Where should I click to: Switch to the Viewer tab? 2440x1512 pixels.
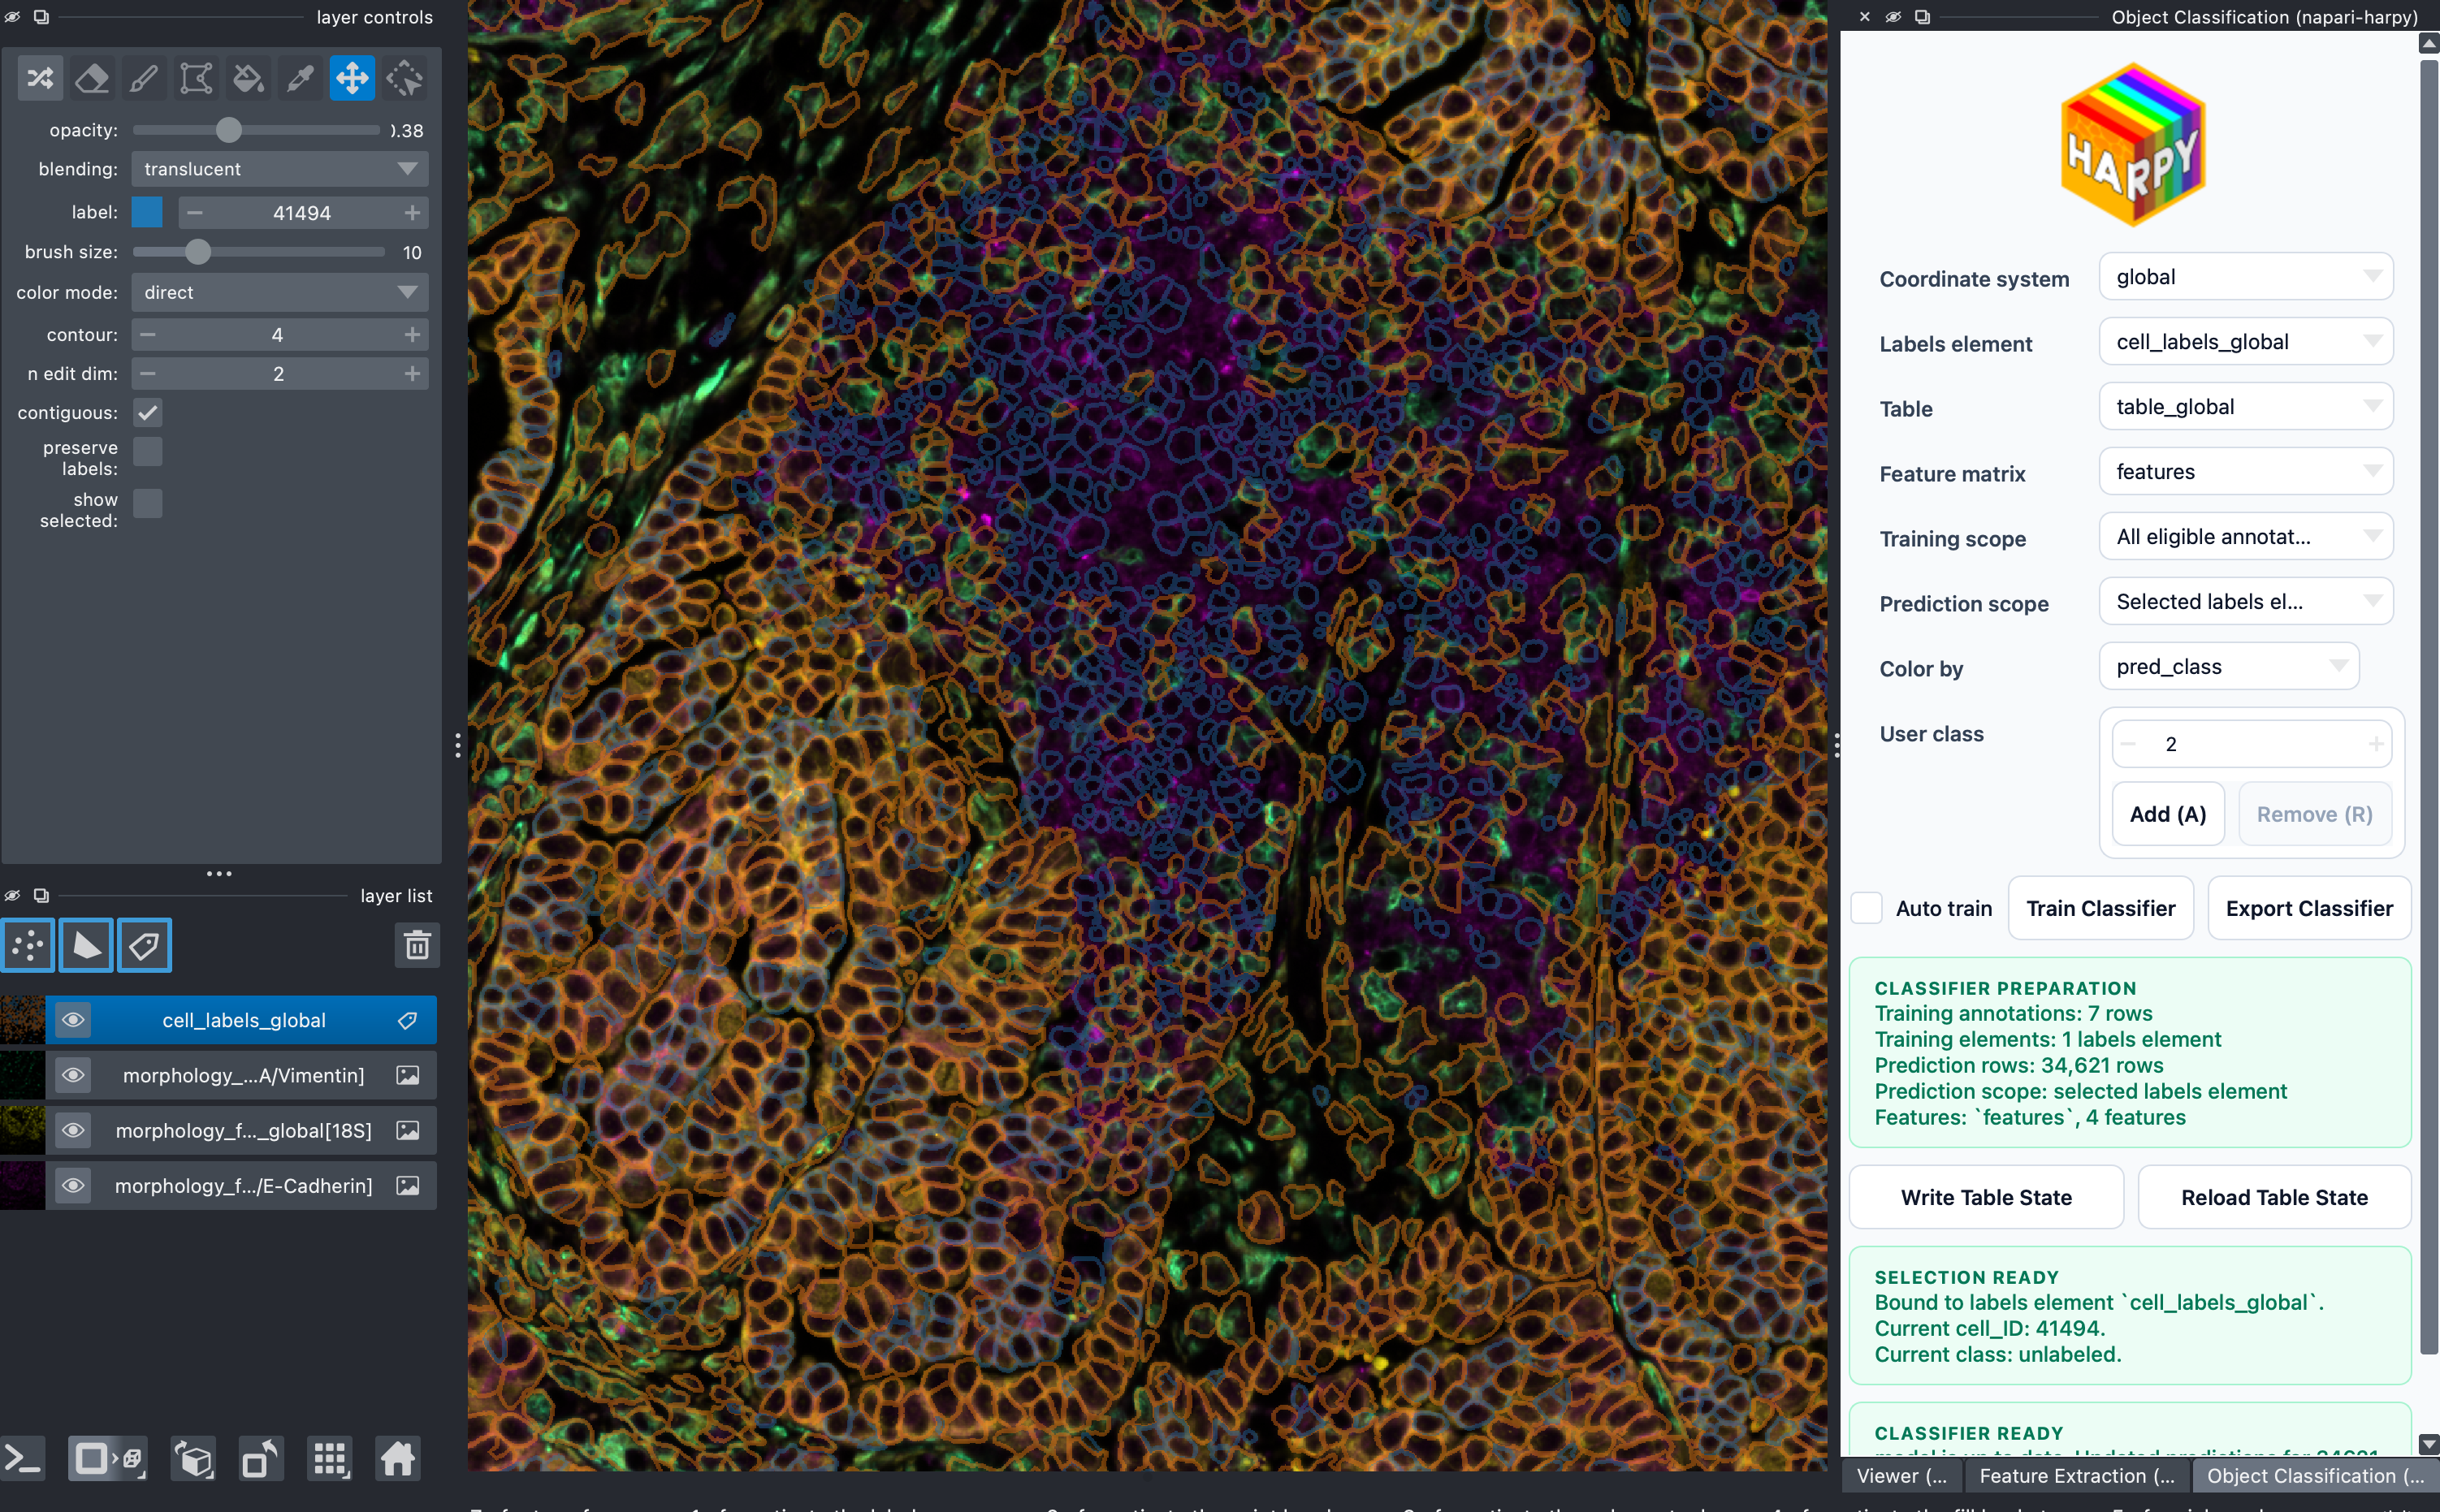point(1902,1476)
